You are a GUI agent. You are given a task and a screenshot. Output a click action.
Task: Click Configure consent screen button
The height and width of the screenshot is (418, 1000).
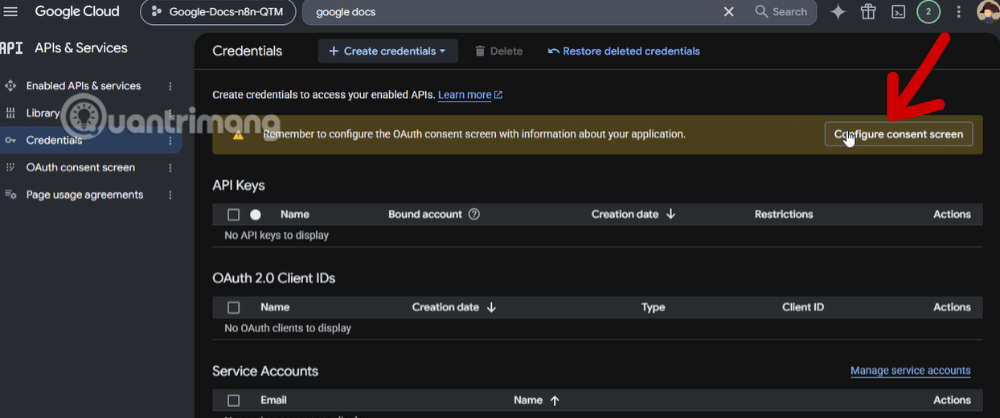pyautogui.click(x=899, y=134)
